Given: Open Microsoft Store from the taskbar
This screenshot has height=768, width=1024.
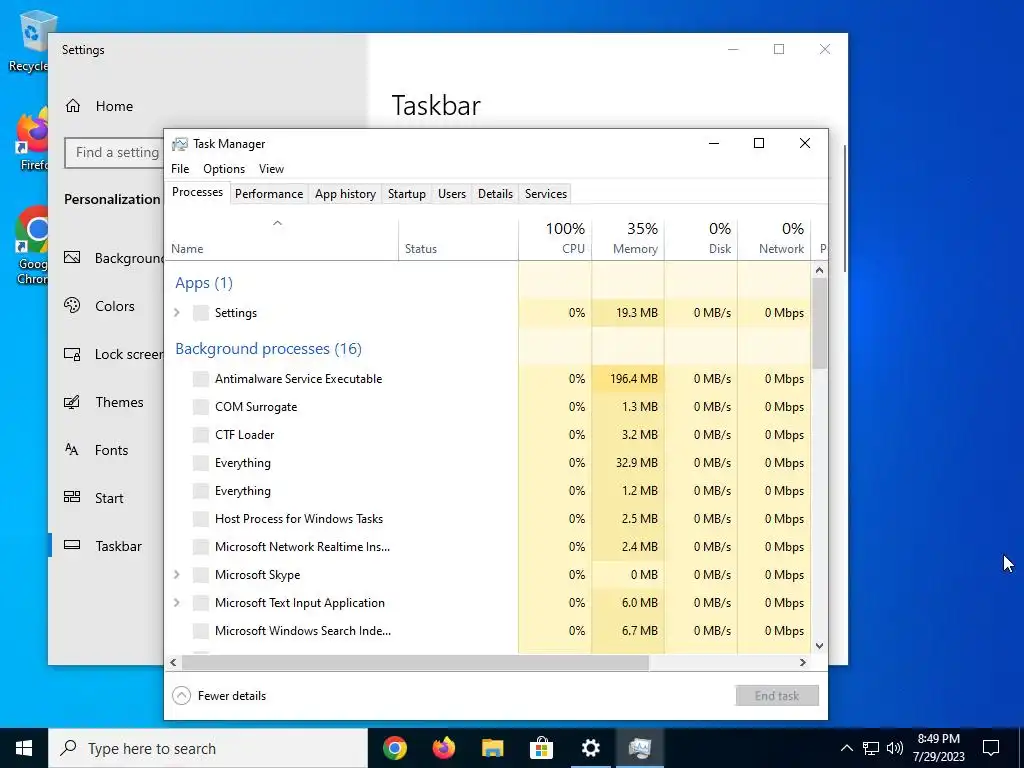Looking at the screenshot, I should (541, 748).
